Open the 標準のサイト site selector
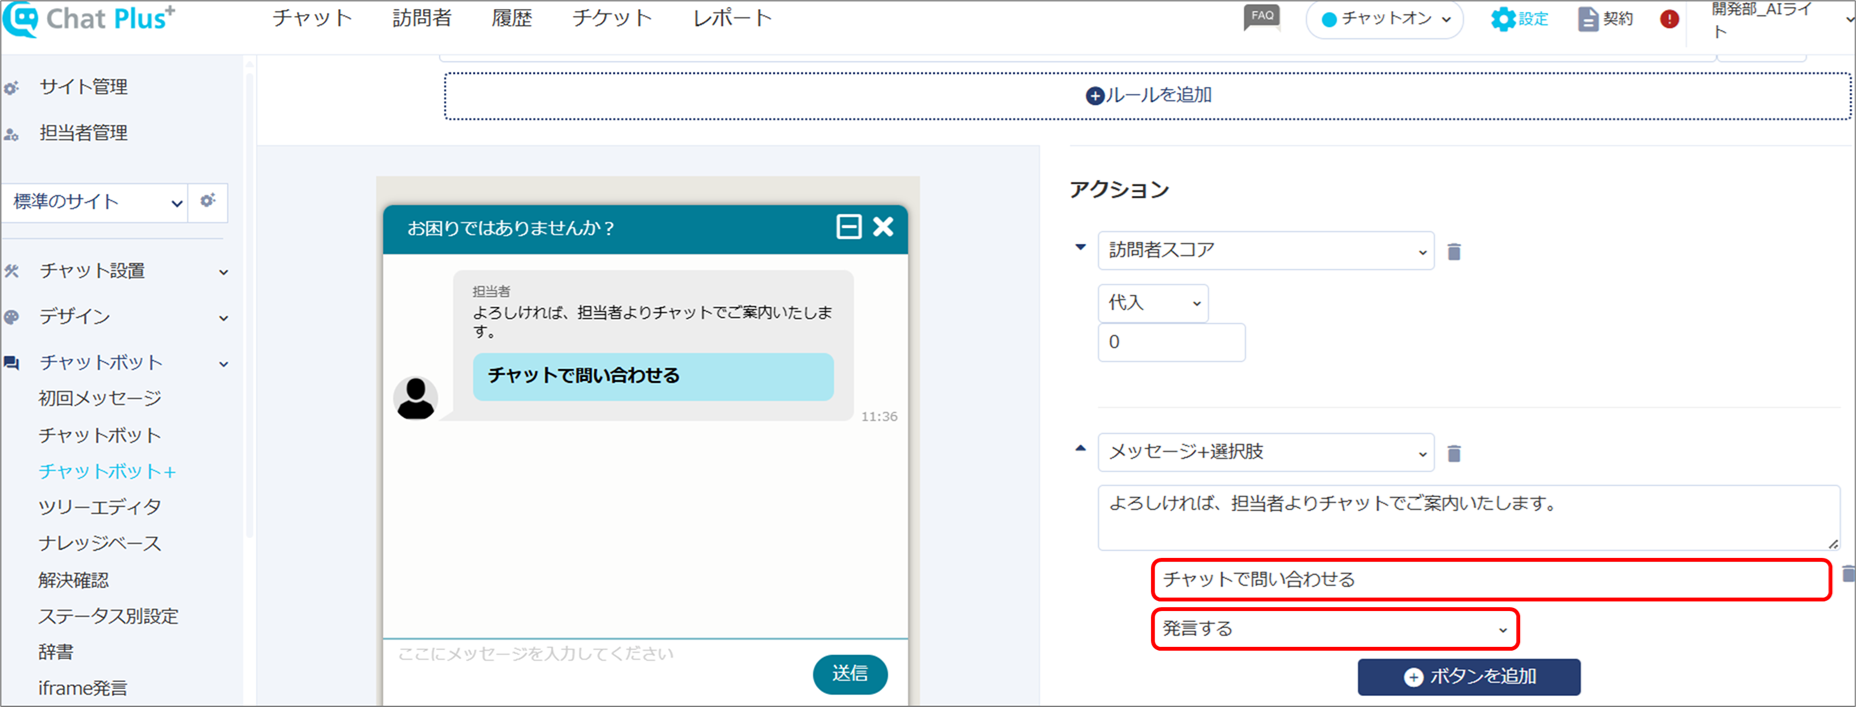The image size is (1856, 707). coord(95,202)
